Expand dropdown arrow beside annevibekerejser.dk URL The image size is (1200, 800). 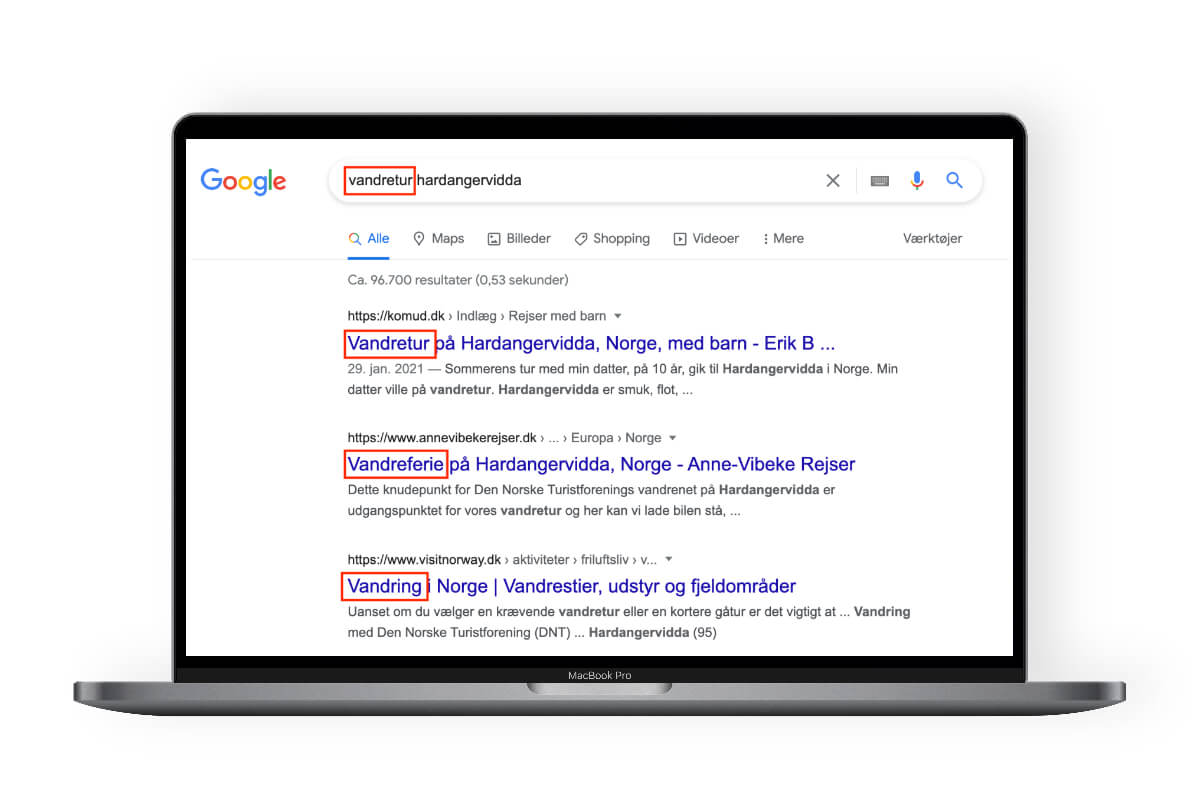point(672,438)
